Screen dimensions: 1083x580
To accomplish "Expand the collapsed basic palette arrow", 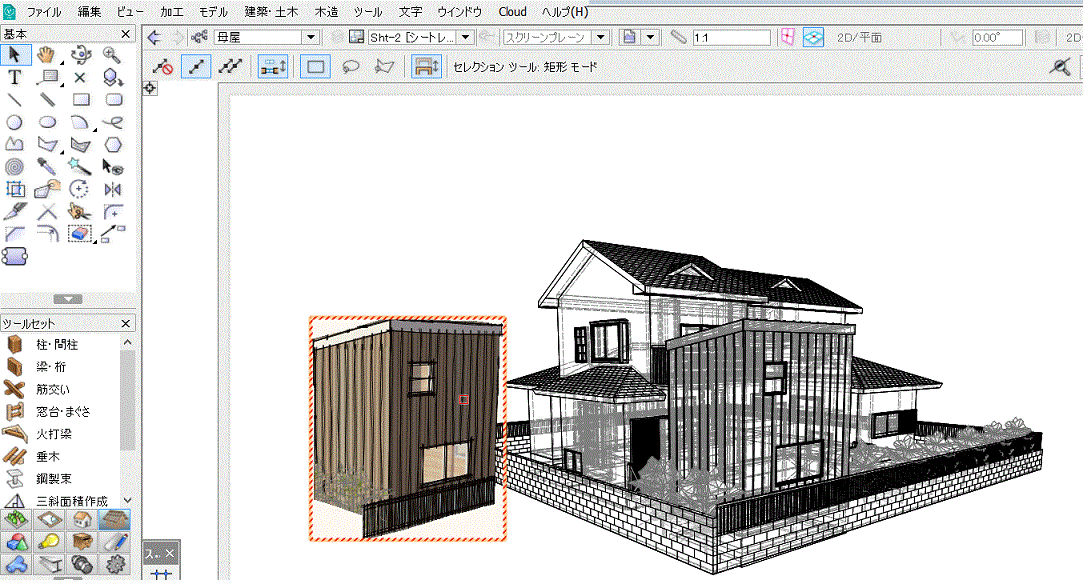I will tap(67, 299).
